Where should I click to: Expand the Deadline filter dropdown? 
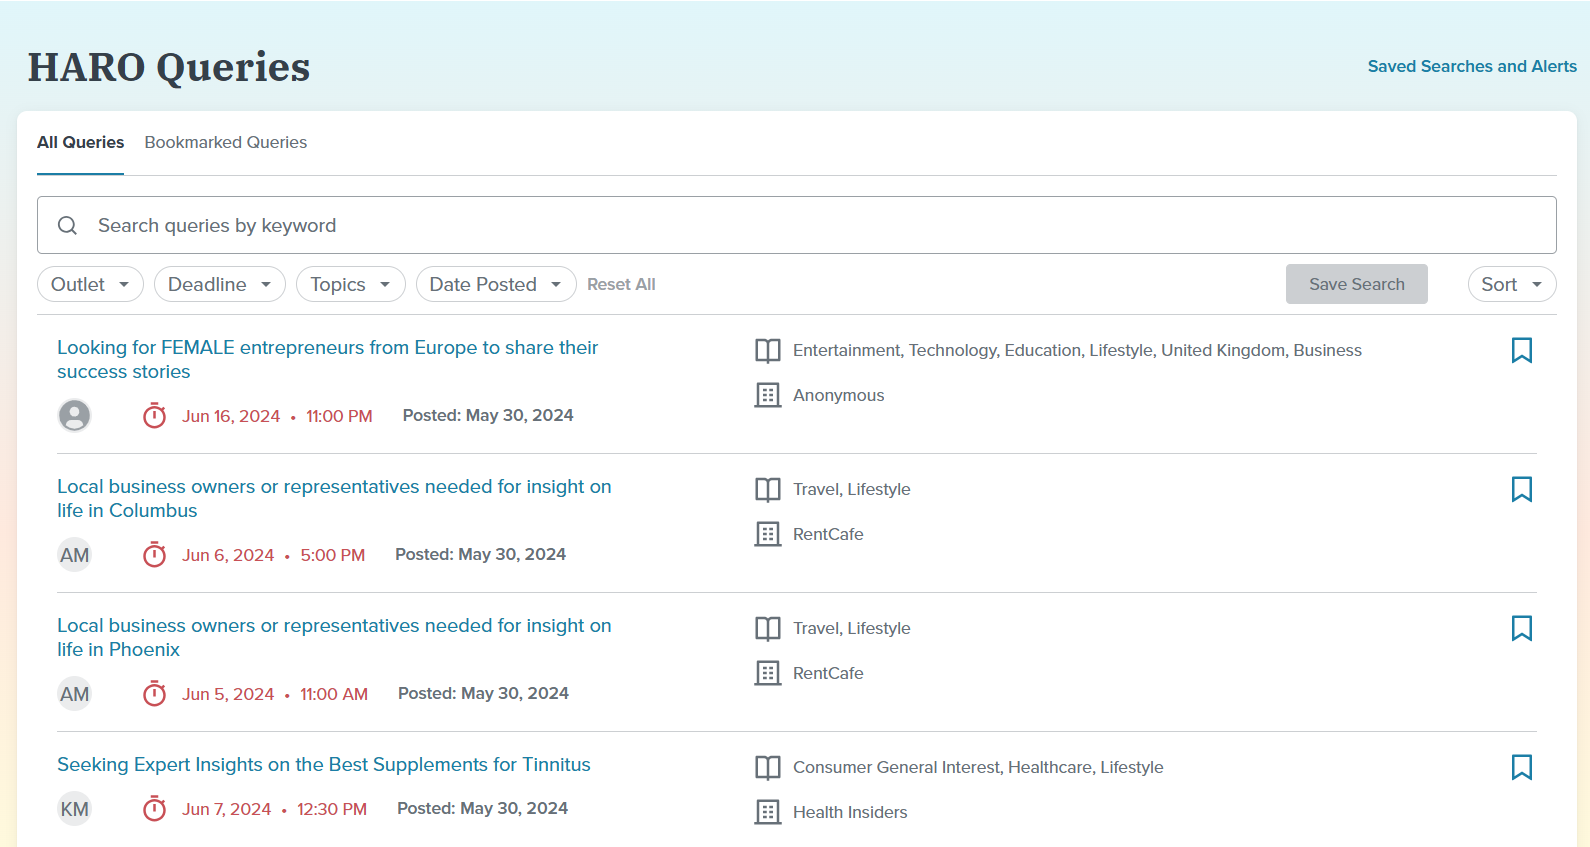219,284
